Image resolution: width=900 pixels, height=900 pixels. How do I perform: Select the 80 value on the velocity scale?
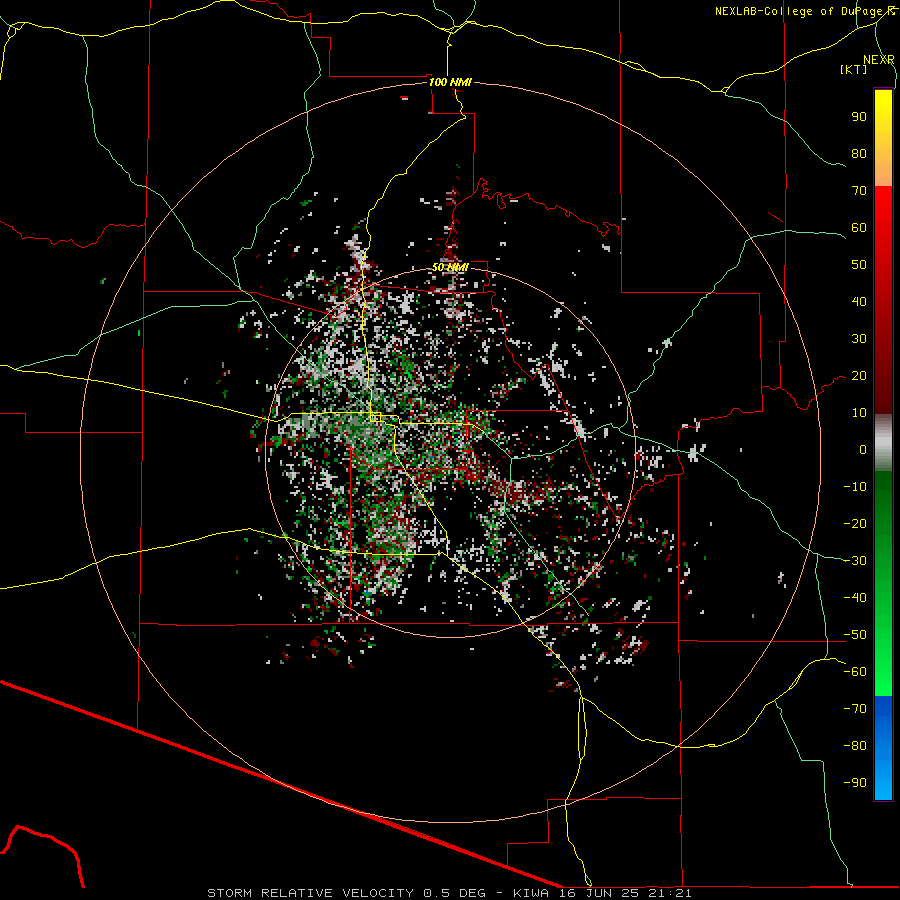point(859,153)
